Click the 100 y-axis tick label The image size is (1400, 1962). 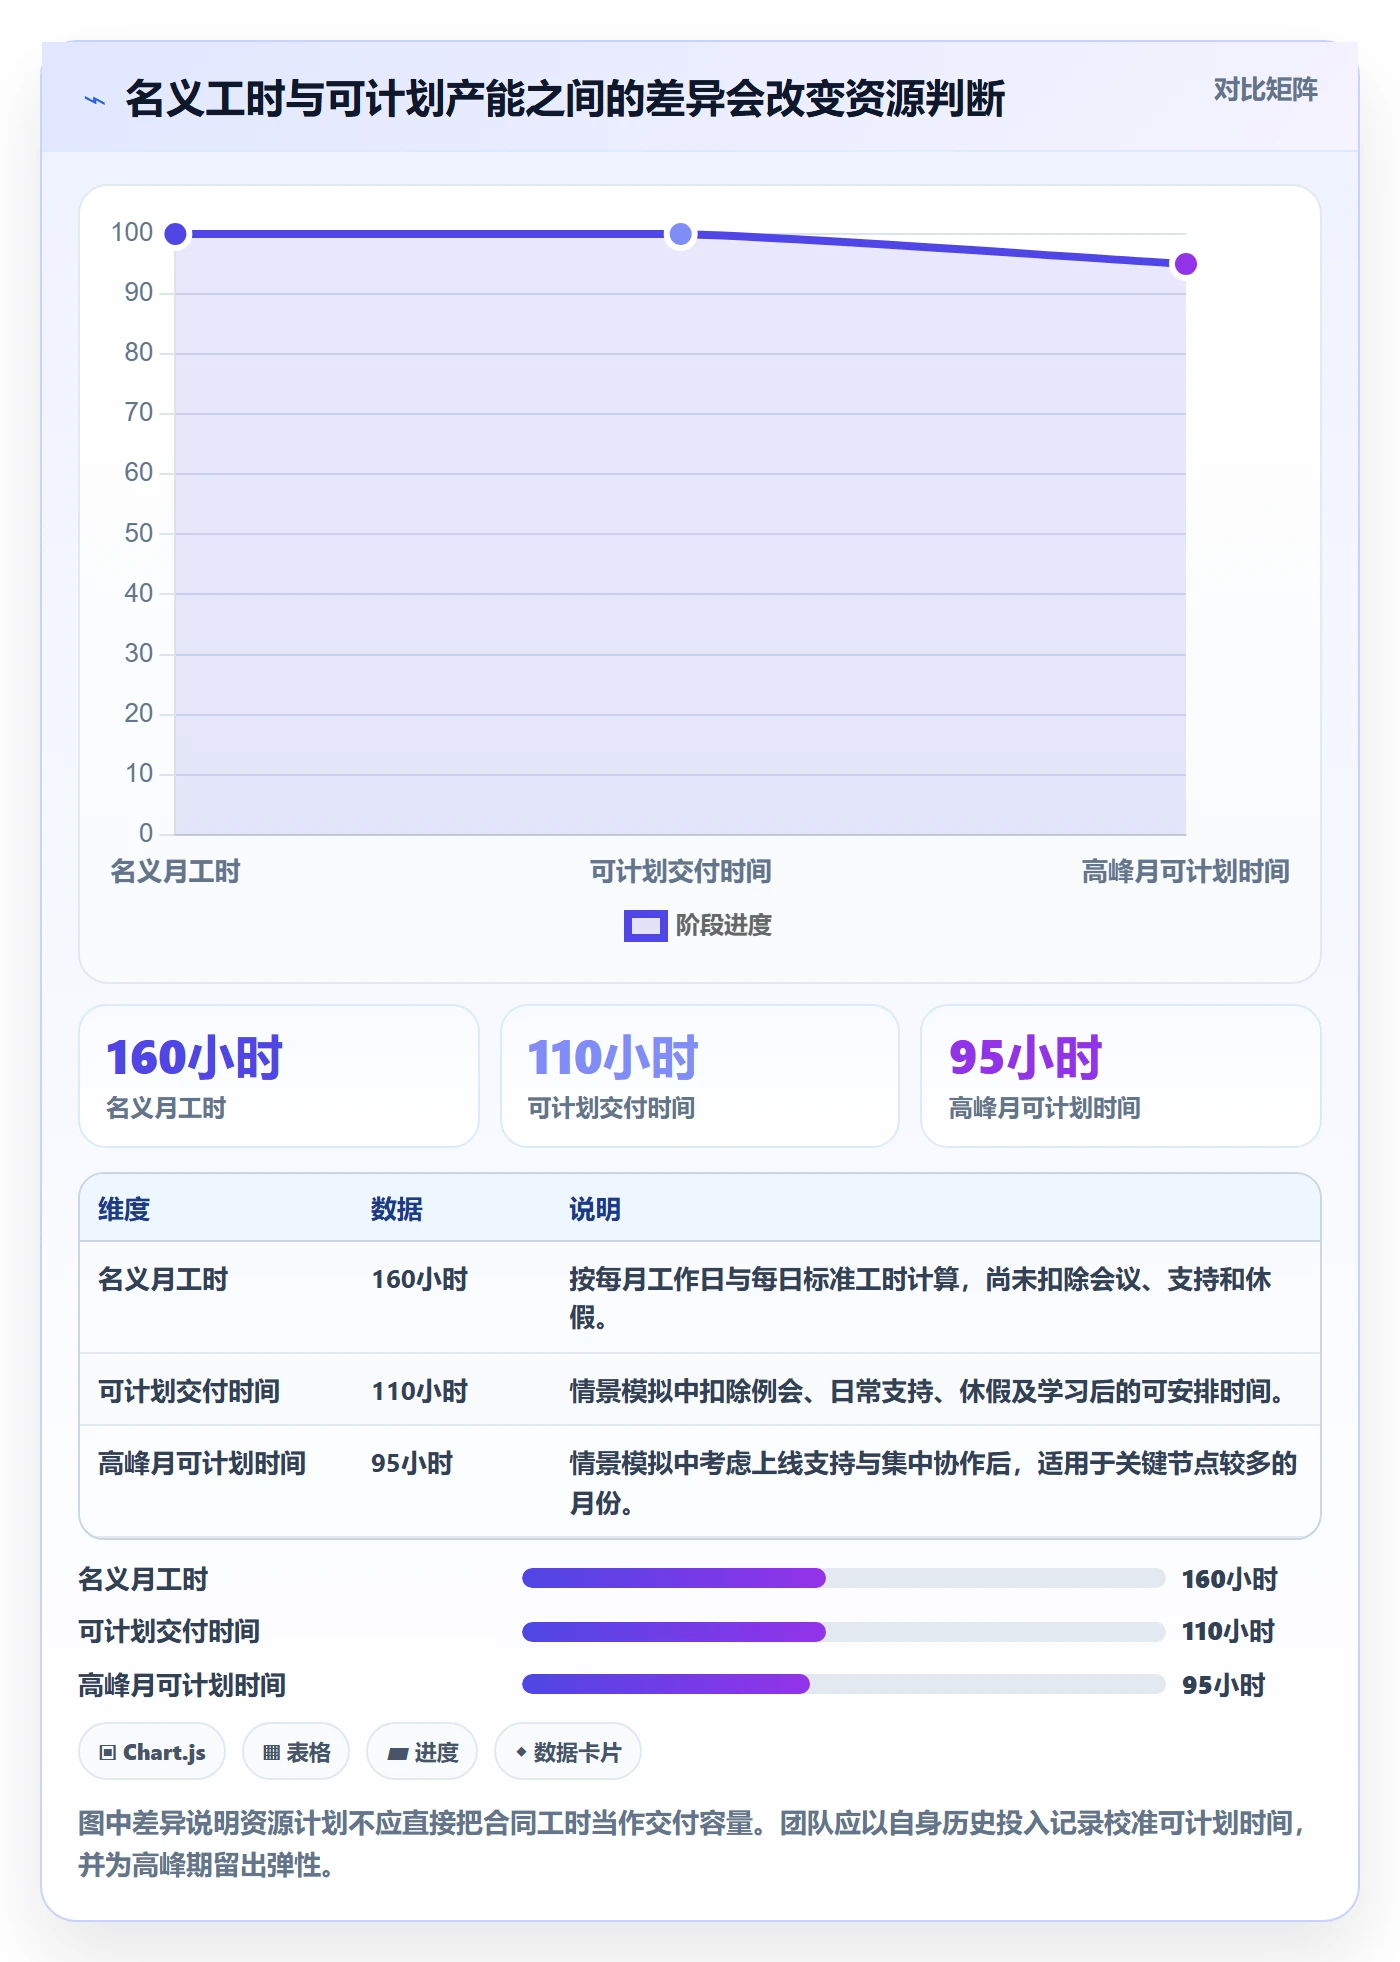click(x=132, y=233)
